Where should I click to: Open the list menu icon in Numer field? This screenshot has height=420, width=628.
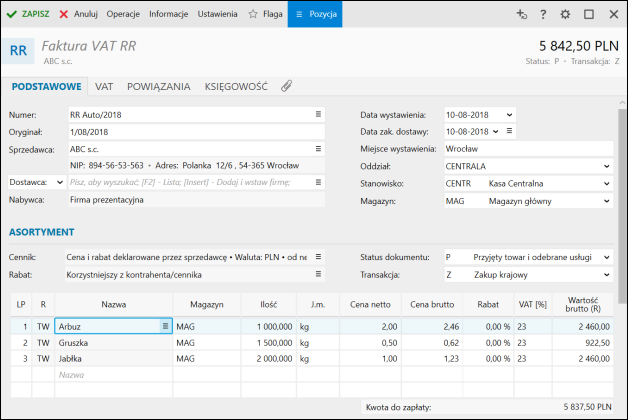[x=319, y=114]
